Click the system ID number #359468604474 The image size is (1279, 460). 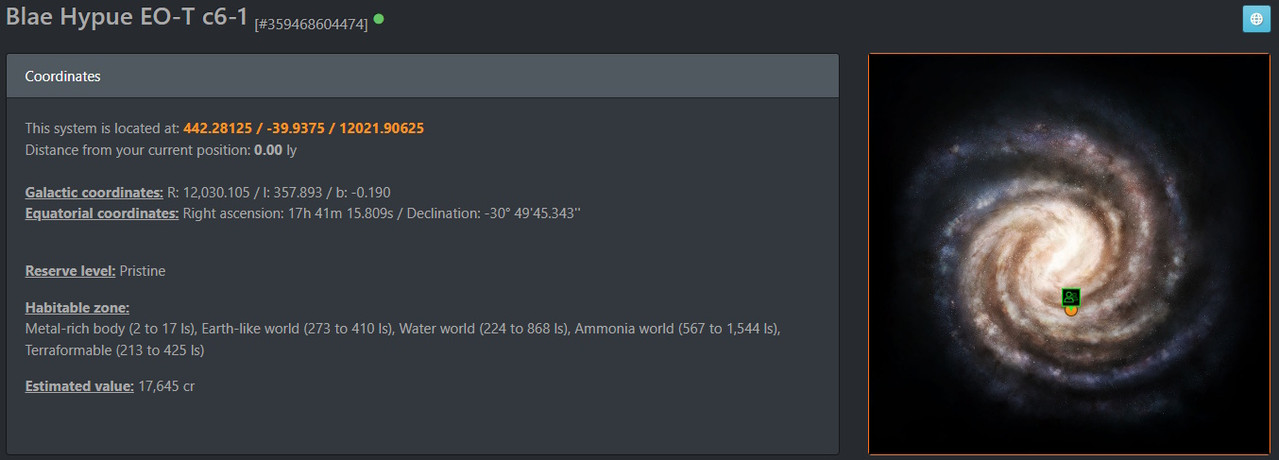pos(311,23)
